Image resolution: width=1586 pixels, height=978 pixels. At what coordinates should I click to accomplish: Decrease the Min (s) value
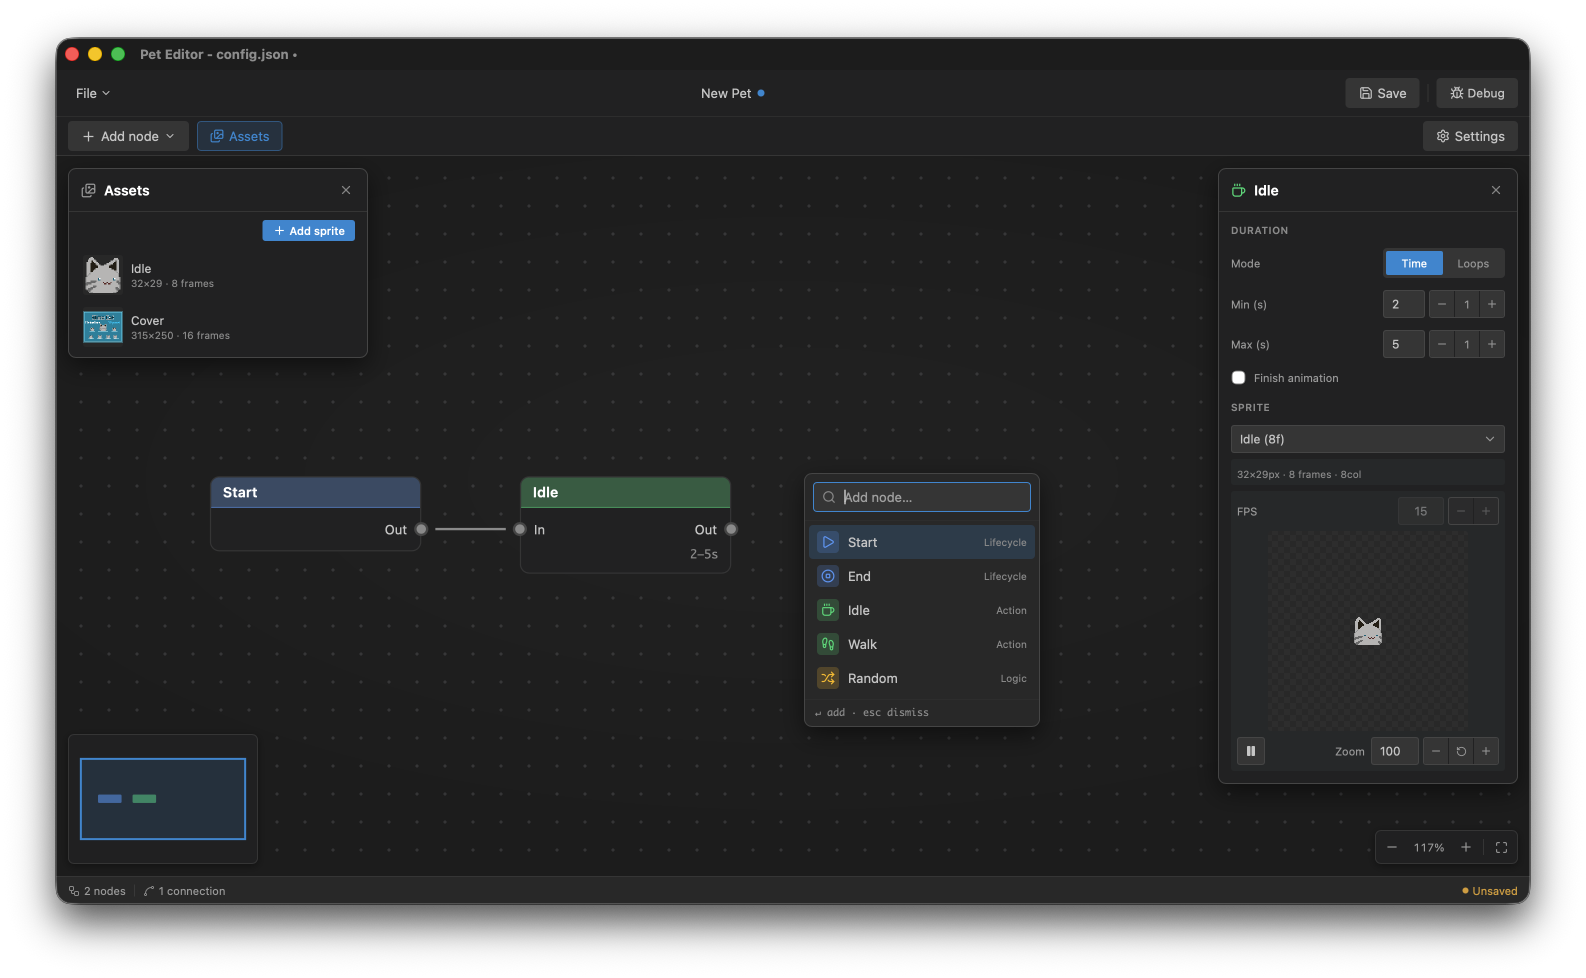click(x=1442, y=304)
